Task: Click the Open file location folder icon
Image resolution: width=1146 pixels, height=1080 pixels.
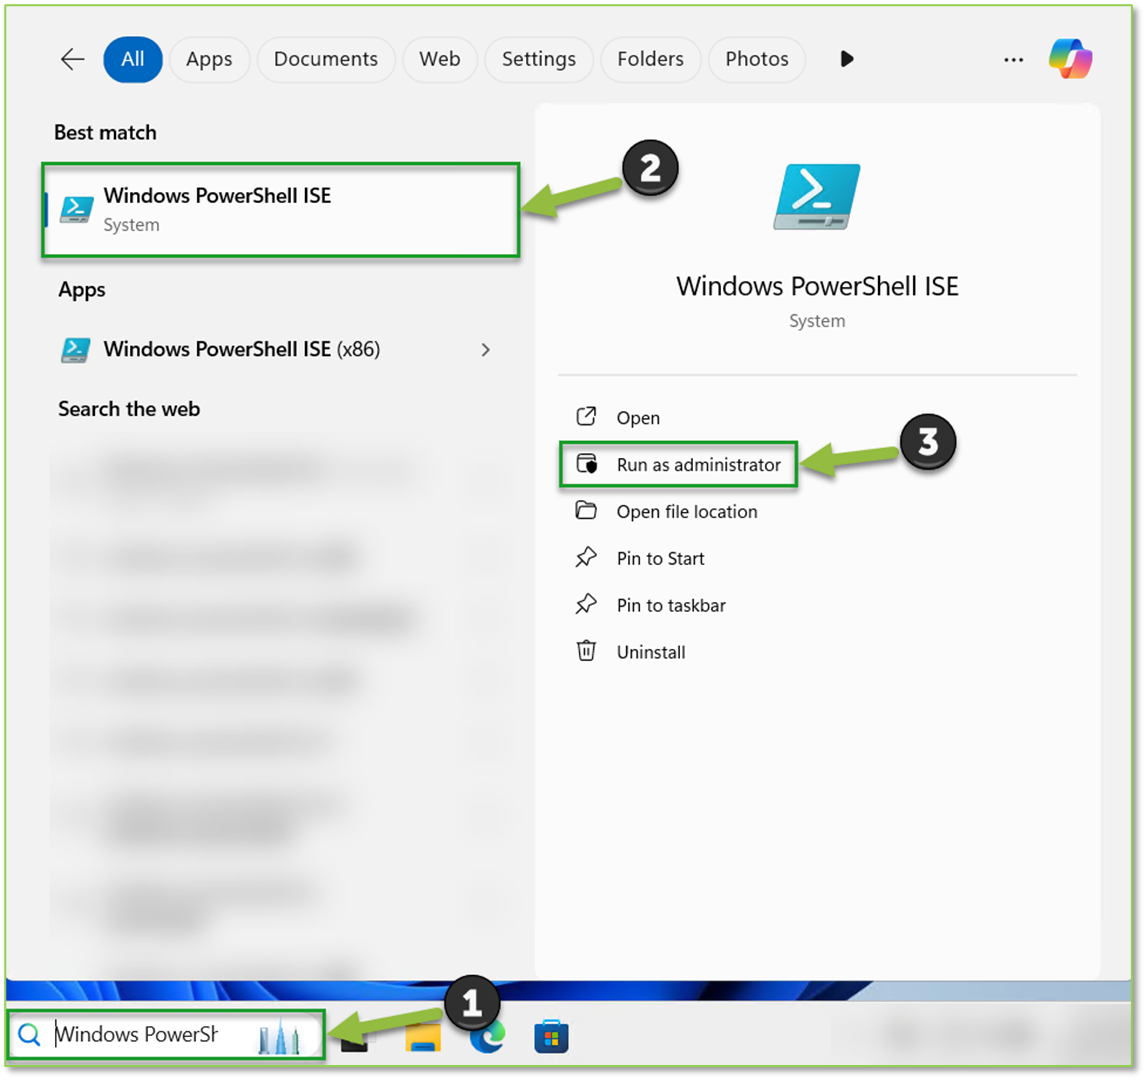Action: [x=587, y=511]
